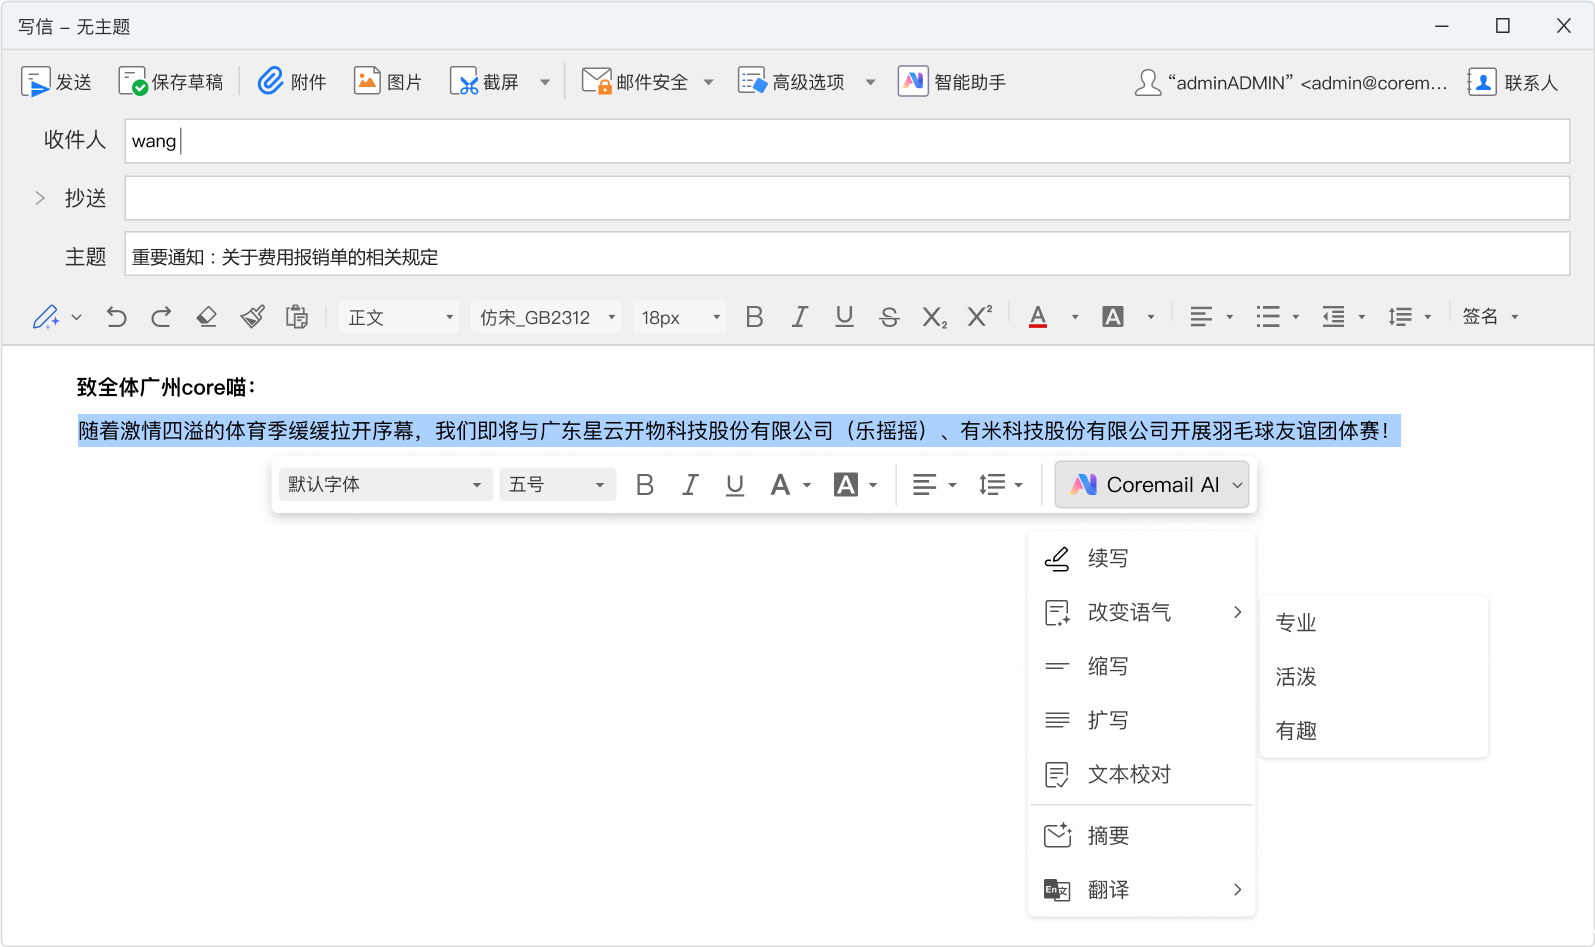Viewport: 1595px width, 947px height.
Task: Click the eraser clear formatting icon
Action: pos(207,317)
